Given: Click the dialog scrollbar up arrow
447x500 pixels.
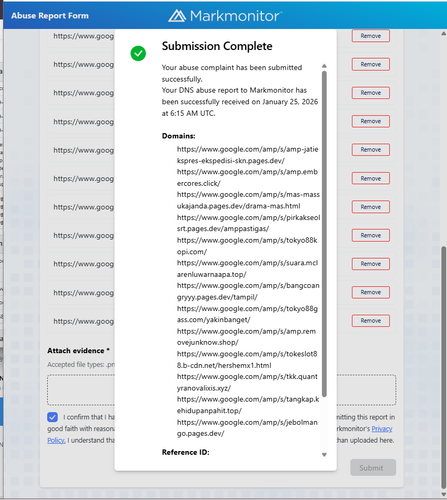Looking at the screenshot, I should pyautogui.click(x=324, y=66).
